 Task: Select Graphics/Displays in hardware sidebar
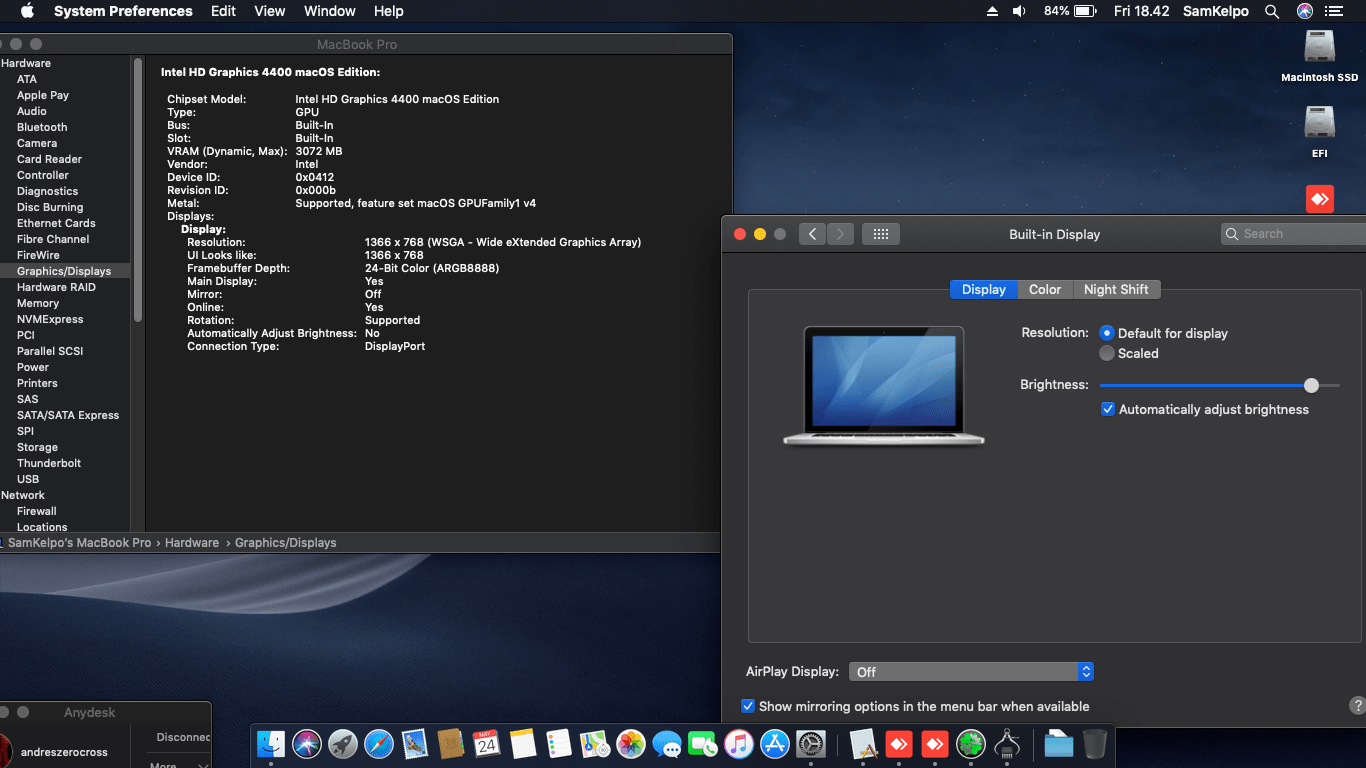point(65,271)
